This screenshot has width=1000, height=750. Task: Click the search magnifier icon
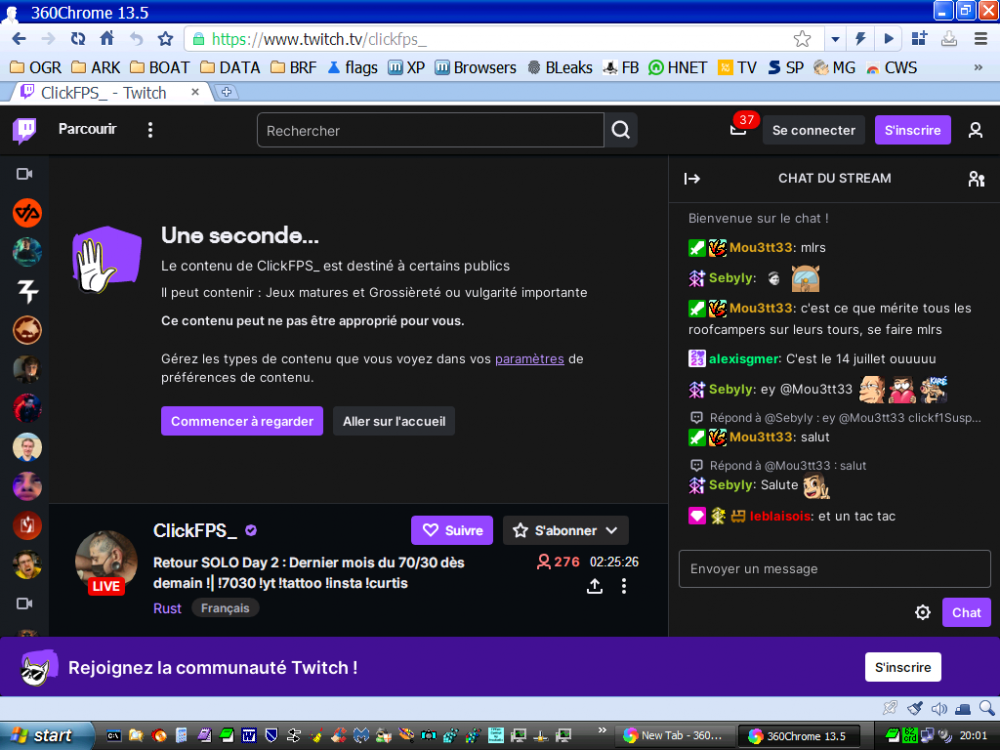pos(620,130)
